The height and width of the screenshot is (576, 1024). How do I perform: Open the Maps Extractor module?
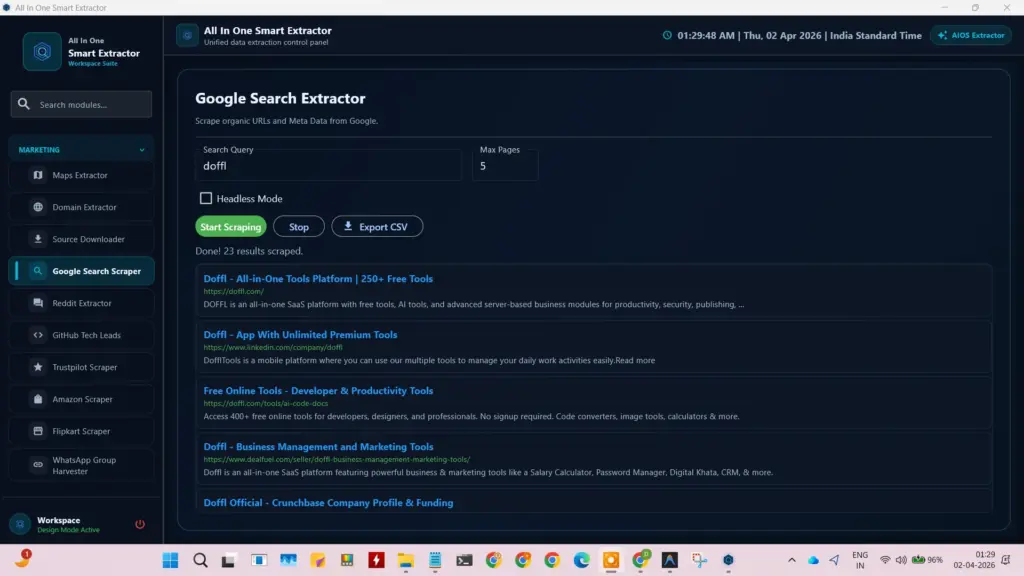point(81,175)
